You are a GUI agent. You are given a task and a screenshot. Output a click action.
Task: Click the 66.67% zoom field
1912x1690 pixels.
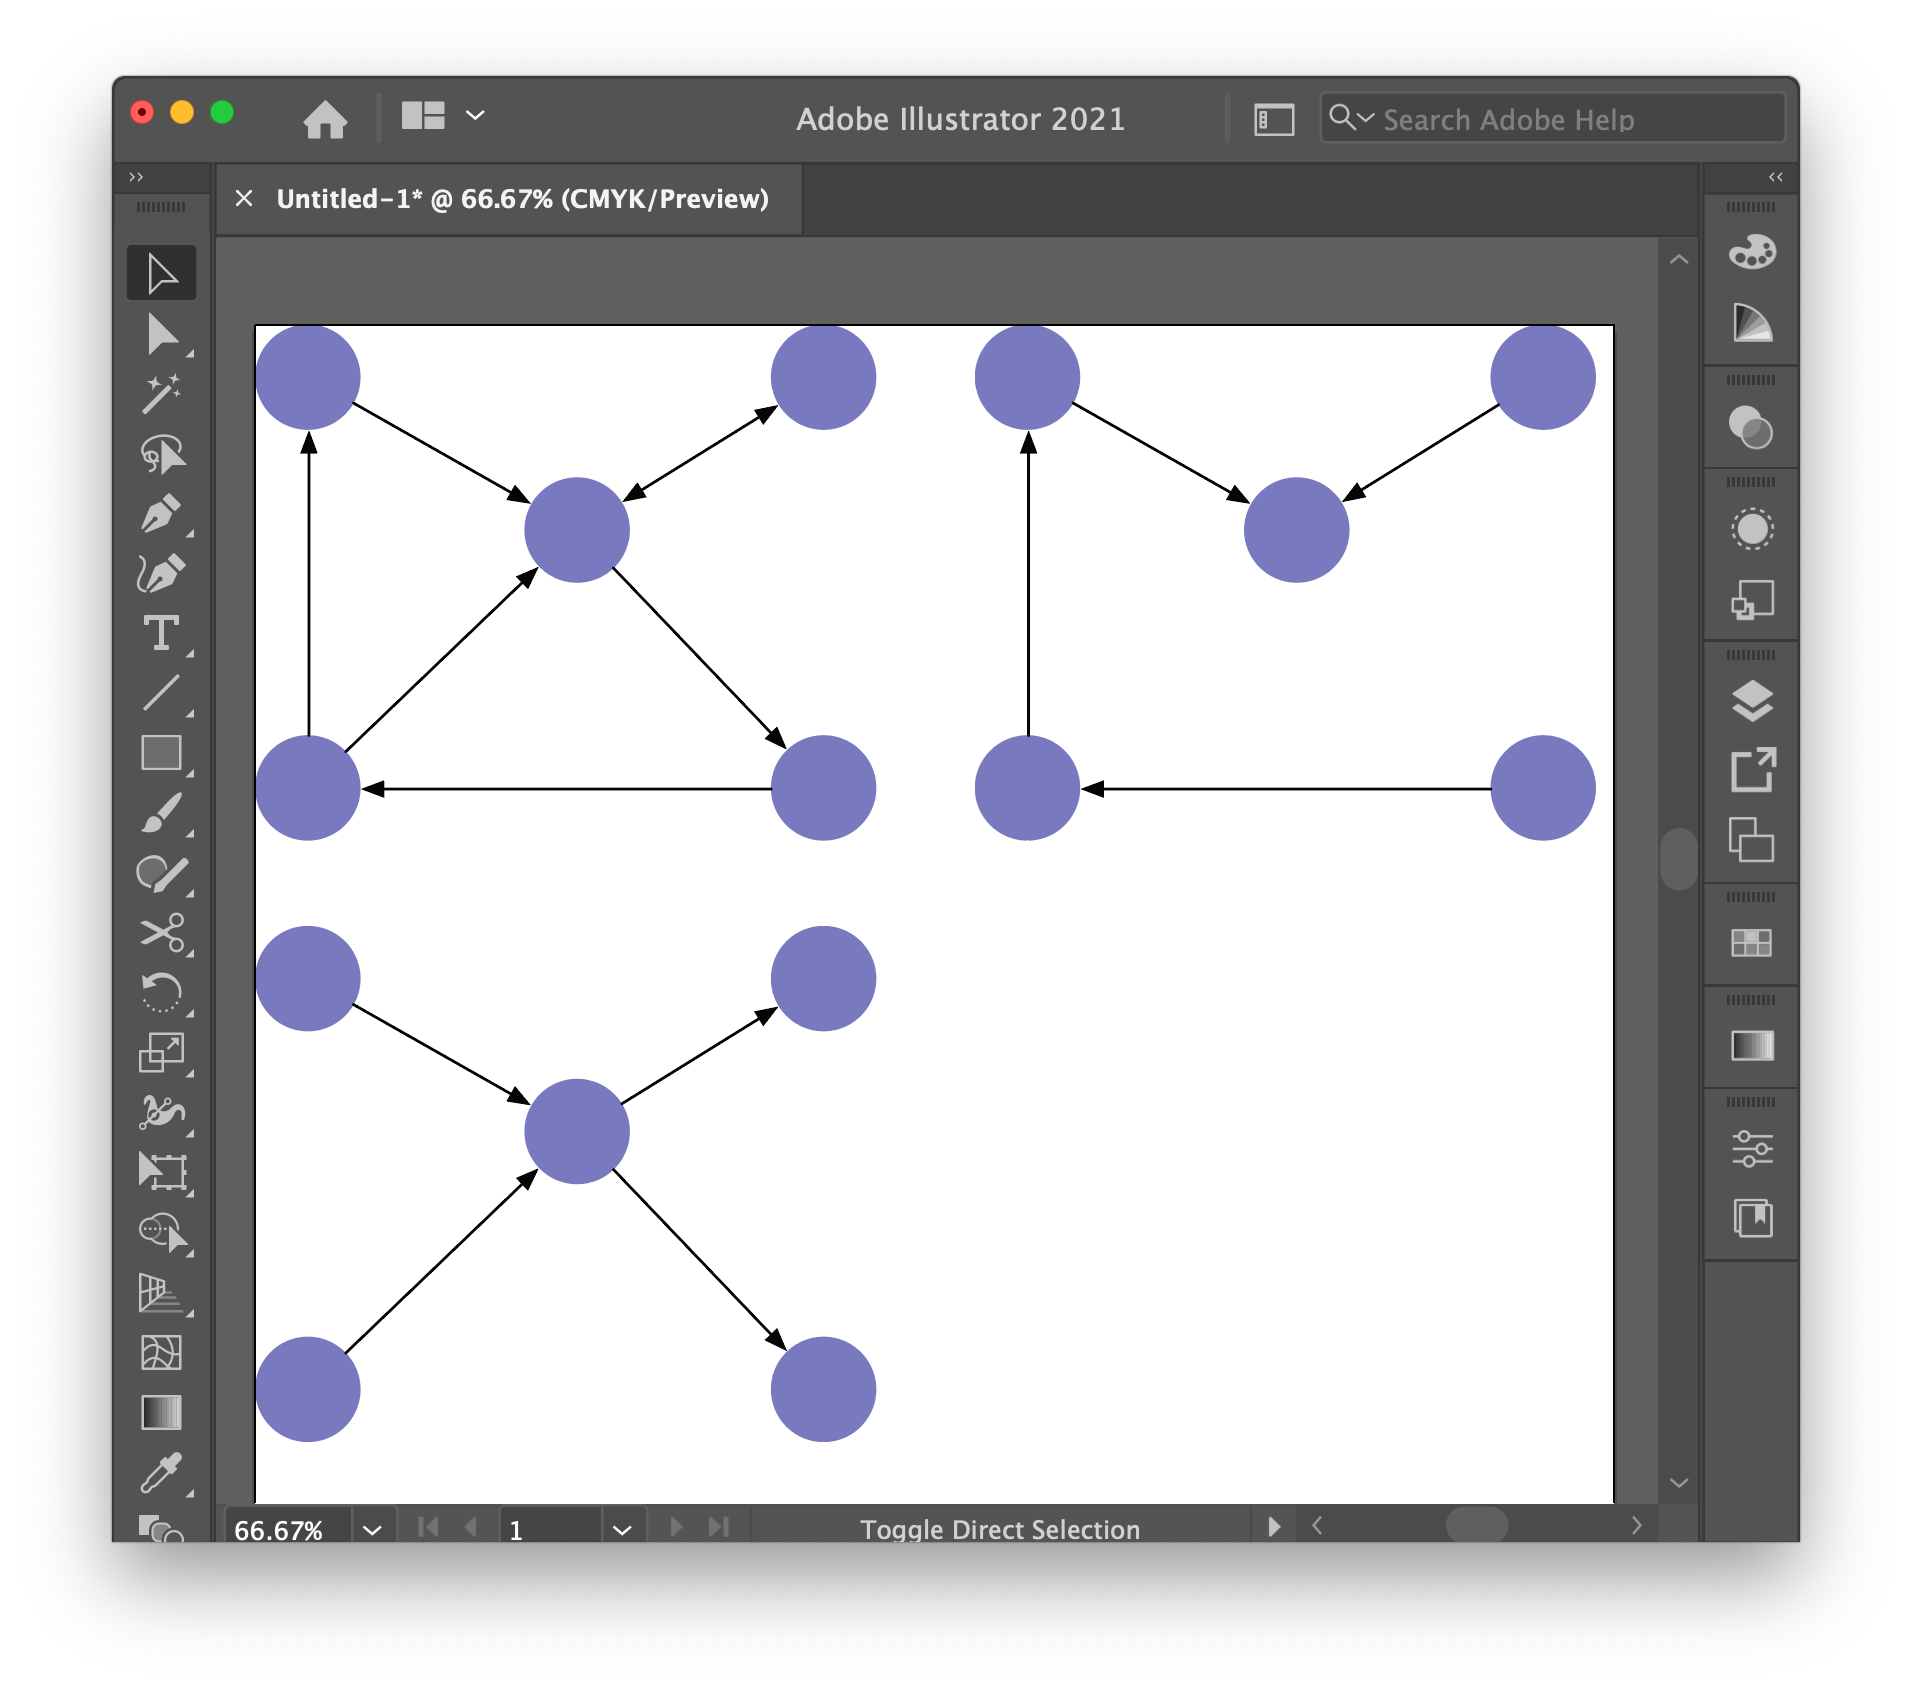(288, 1530)
